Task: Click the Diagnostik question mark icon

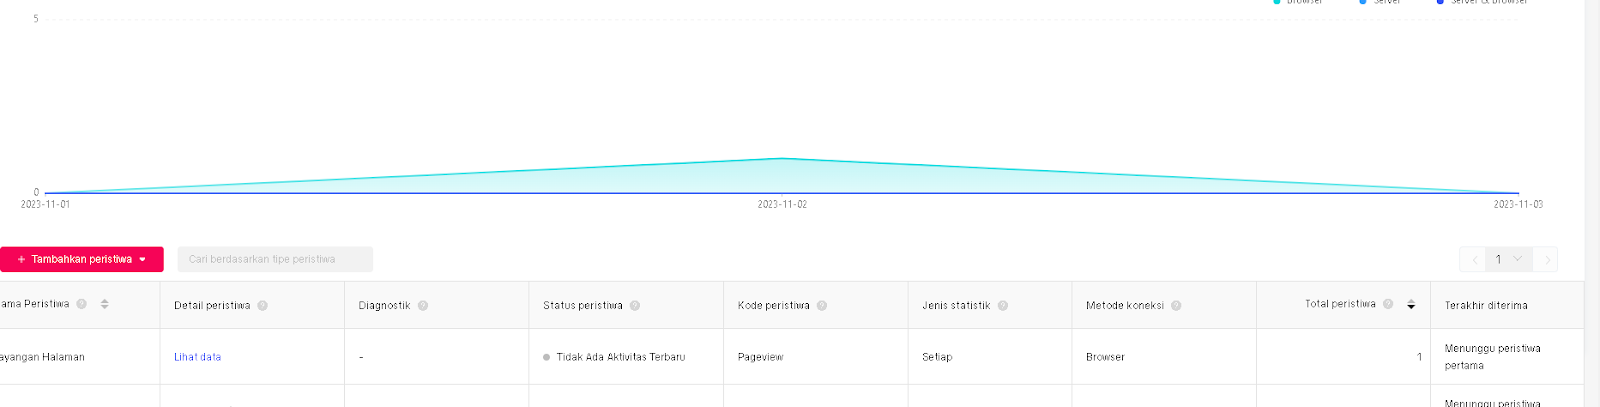Action: 423,306
